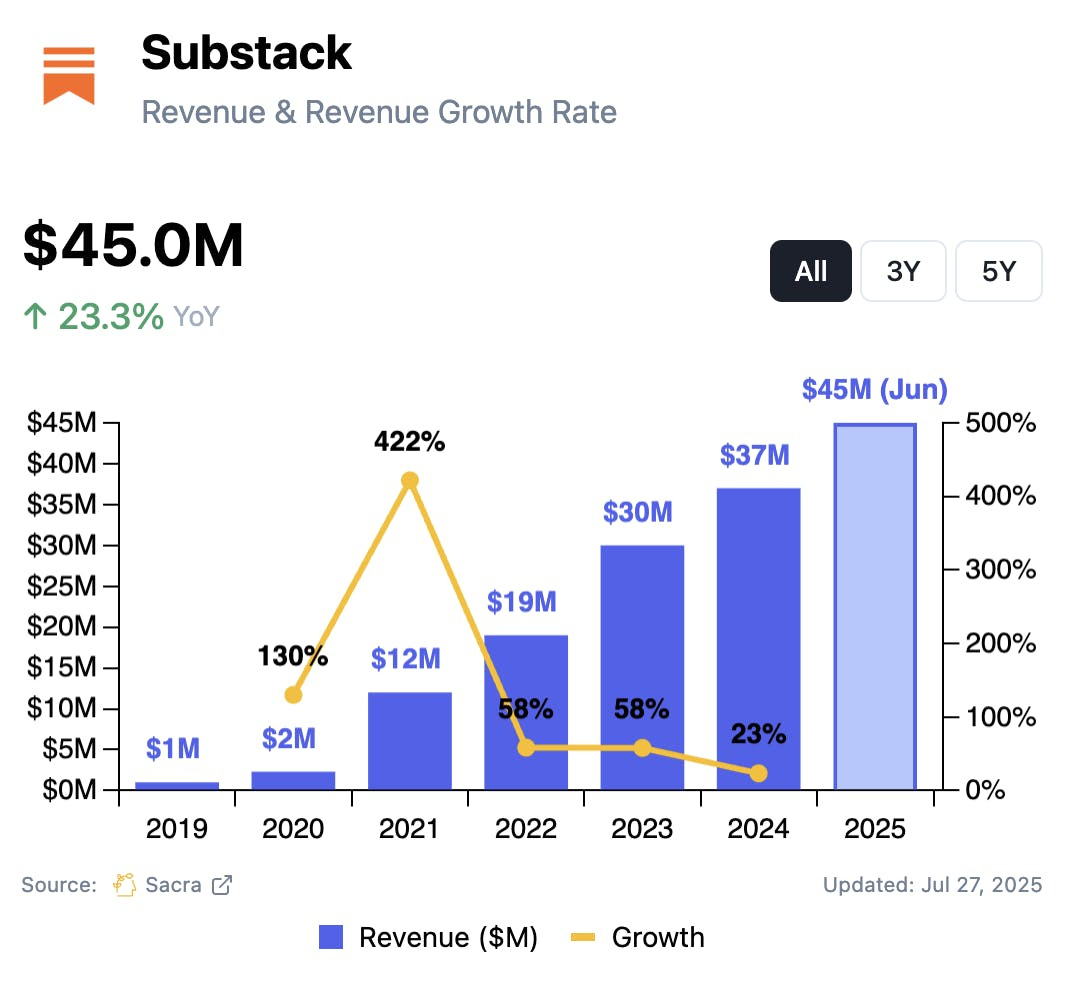Click the Sacra money bag icon
1082x984 pixels.
(x=124, y=884)
